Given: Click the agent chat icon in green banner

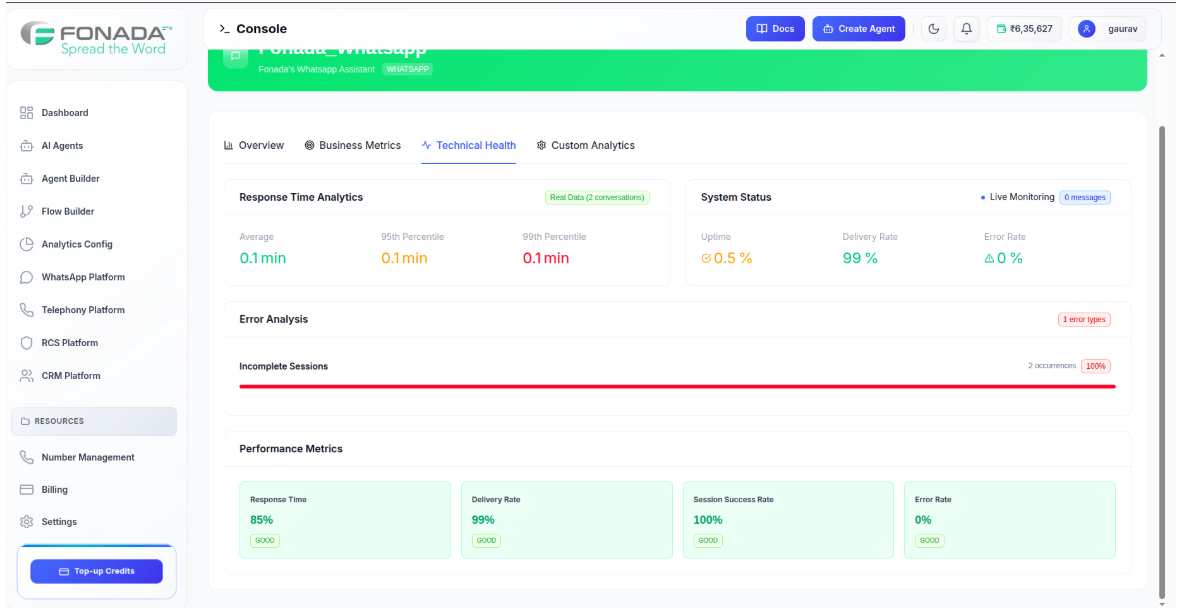Looking at the screenshot, I should 236,56.
